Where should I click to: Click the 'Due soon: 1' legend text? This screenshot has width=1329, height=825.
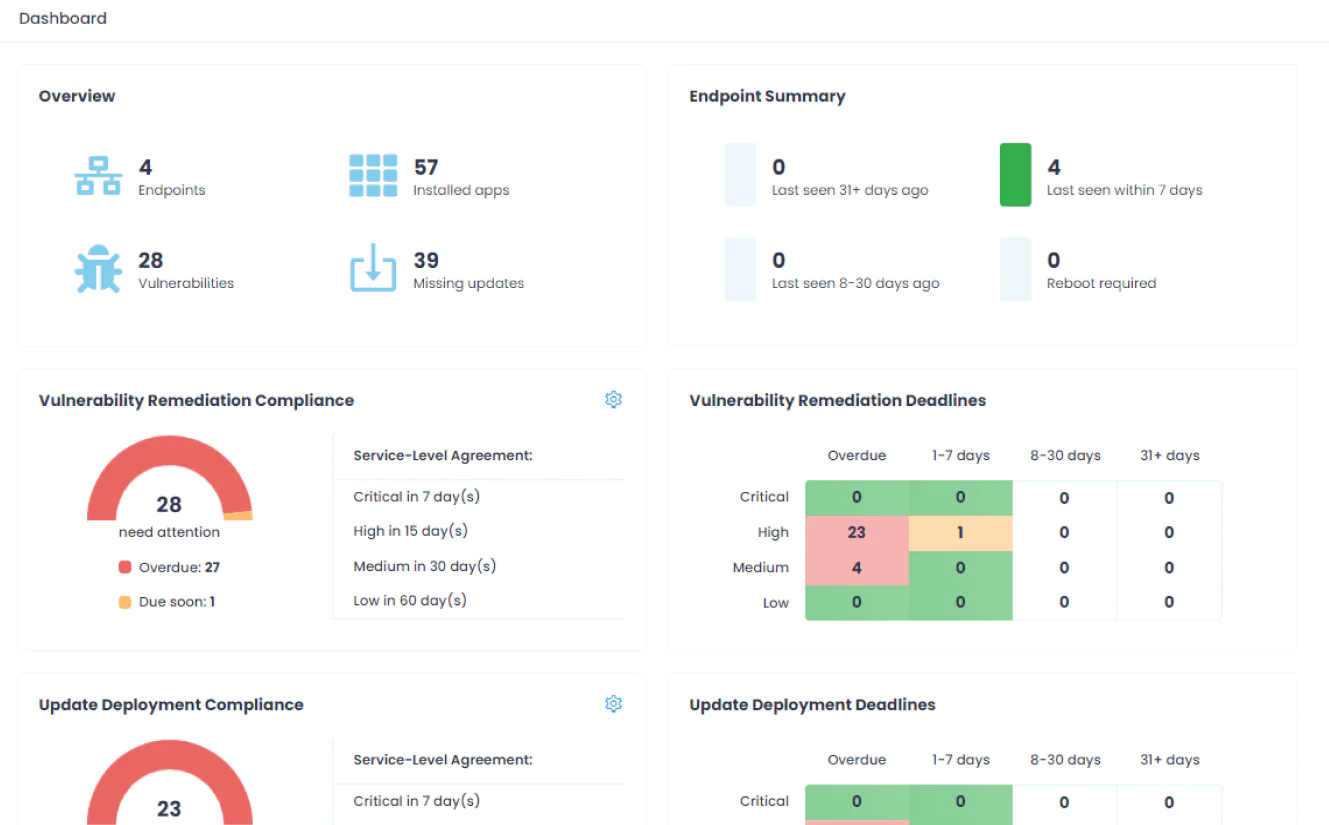coord(177,602)
